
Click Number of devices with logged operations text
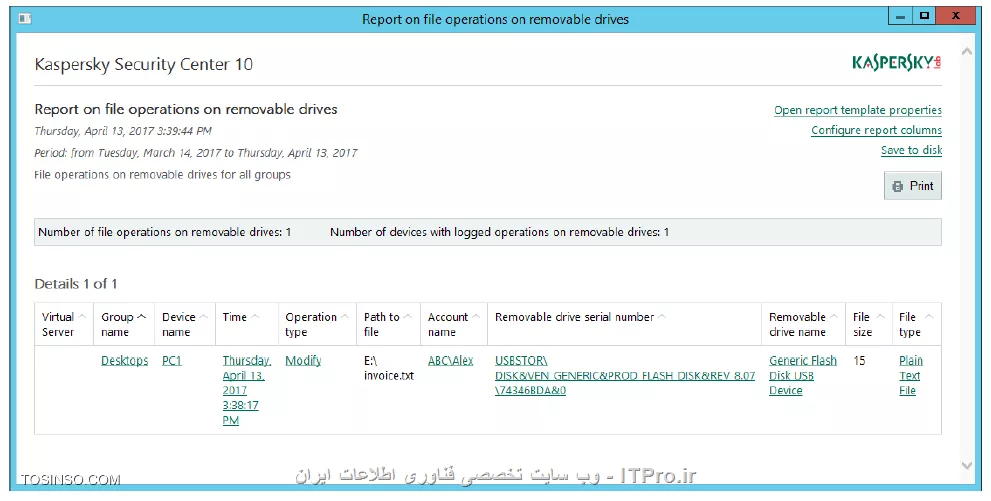(x=499, y=232)
